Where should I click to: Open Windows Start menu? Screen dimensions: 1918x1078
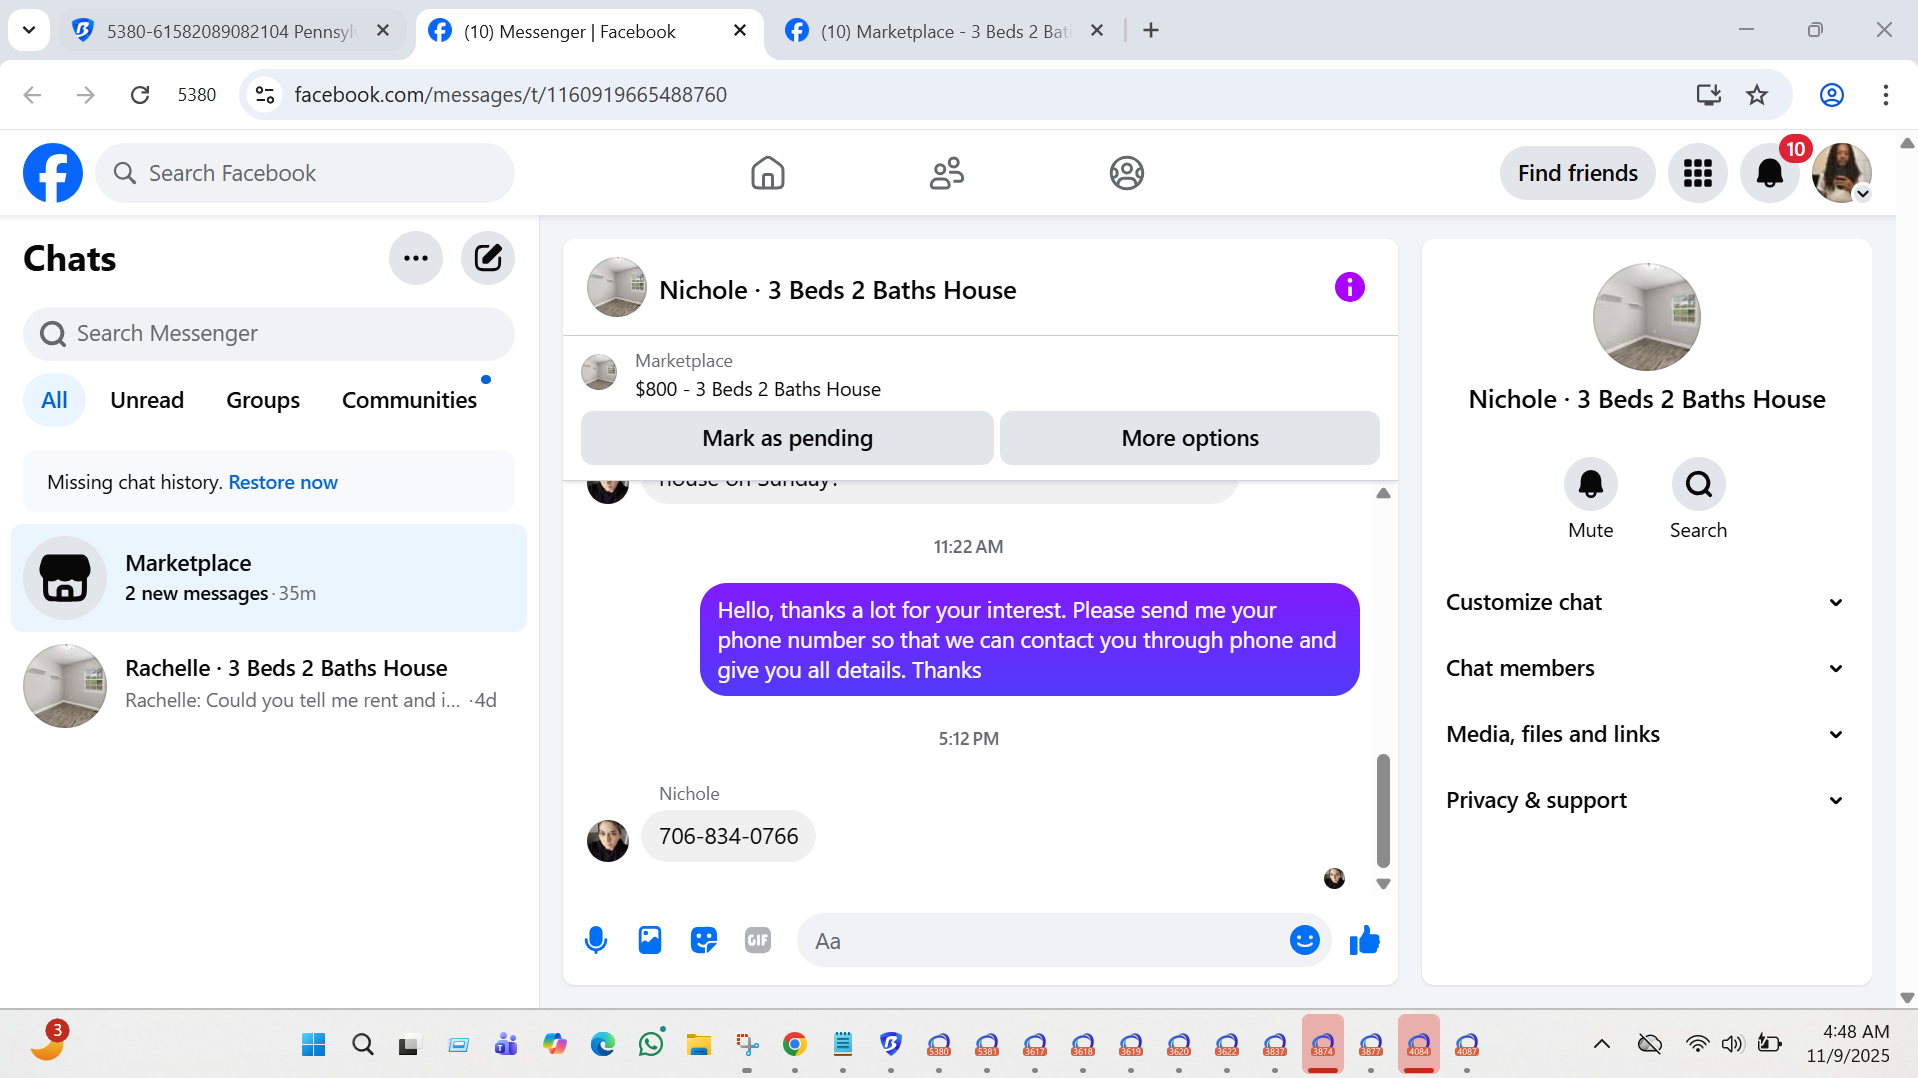pos(313,1044)
